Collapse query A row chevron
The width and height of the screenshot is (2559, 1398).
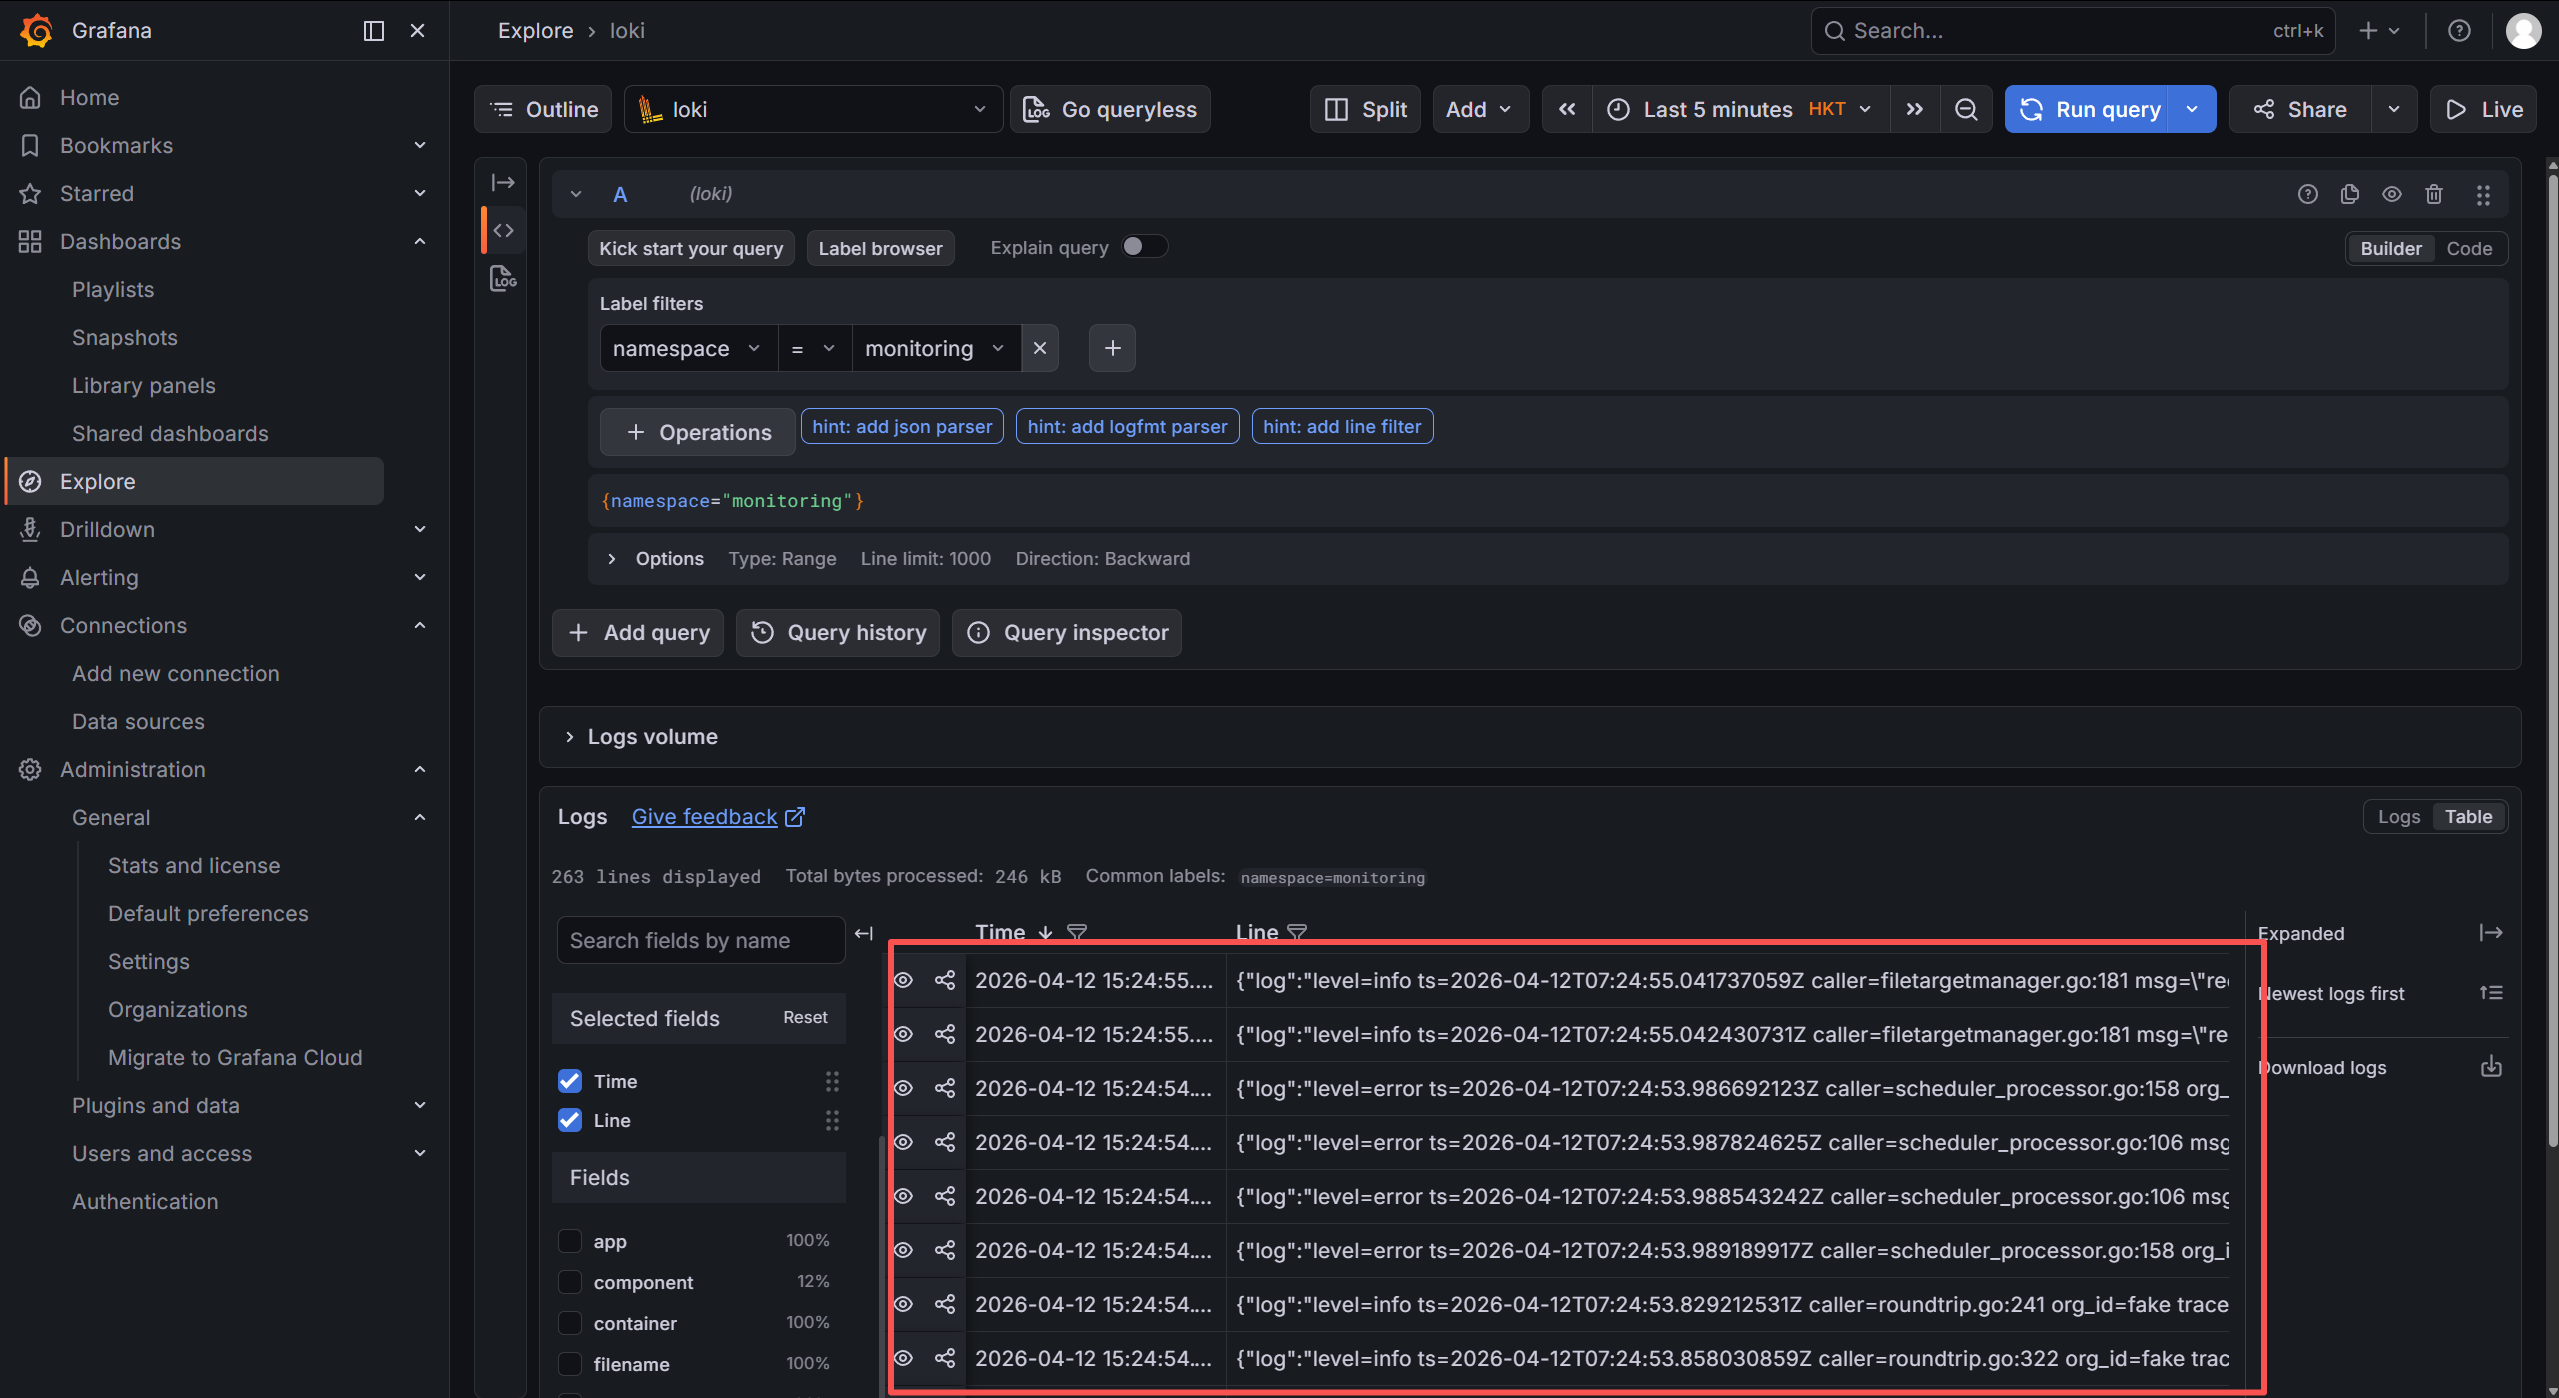576,194
